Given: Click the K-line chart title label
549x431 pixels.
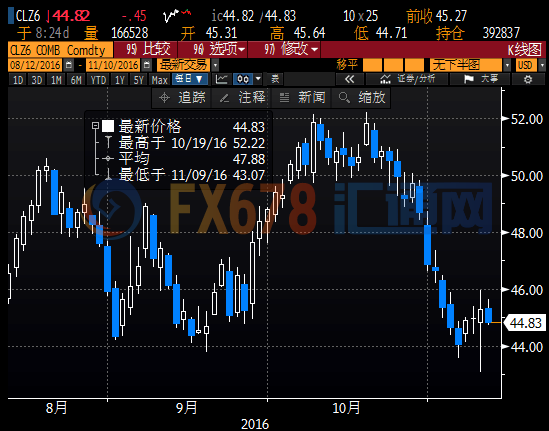Looking at the screenshot, I should [524, 50].
